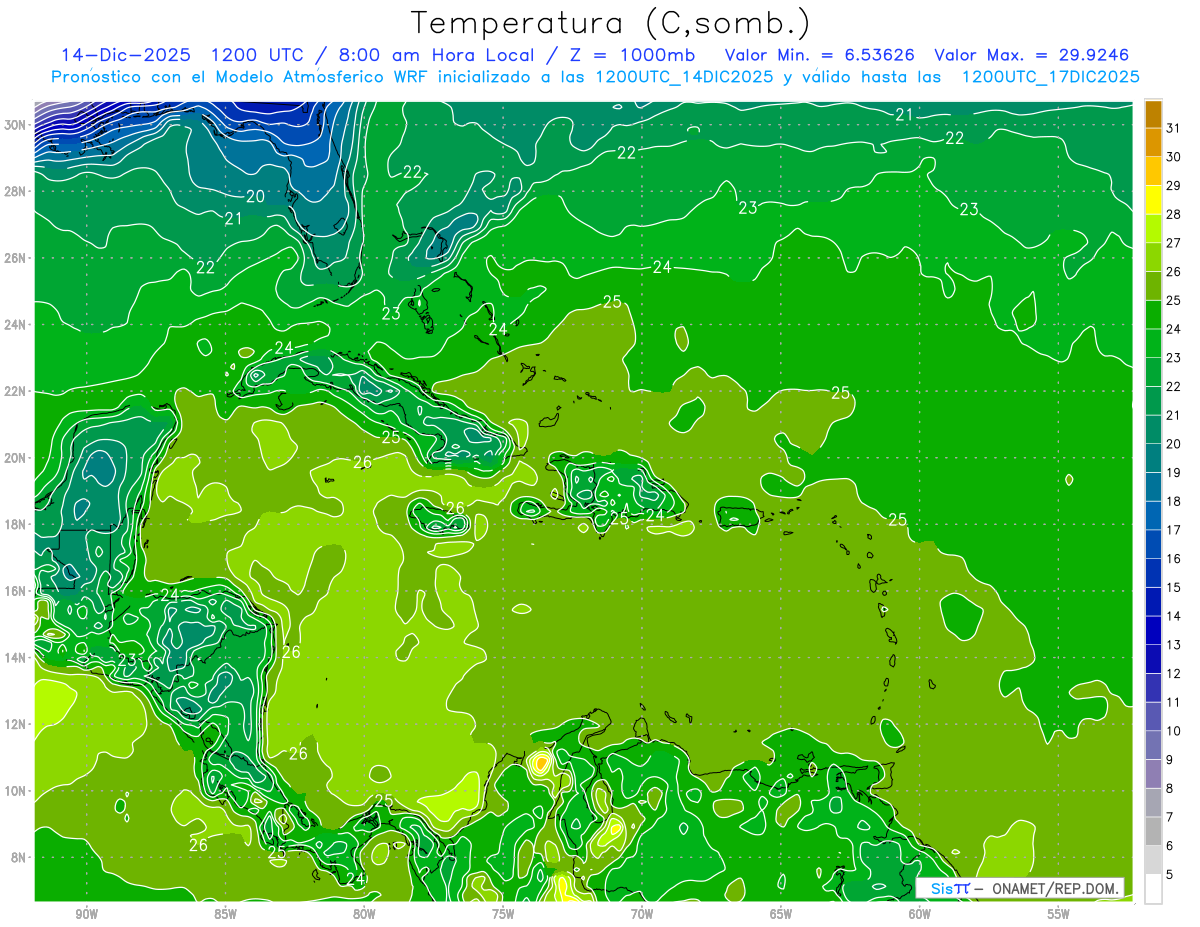Click the 14N latitude label

click(x=17, y=658)
